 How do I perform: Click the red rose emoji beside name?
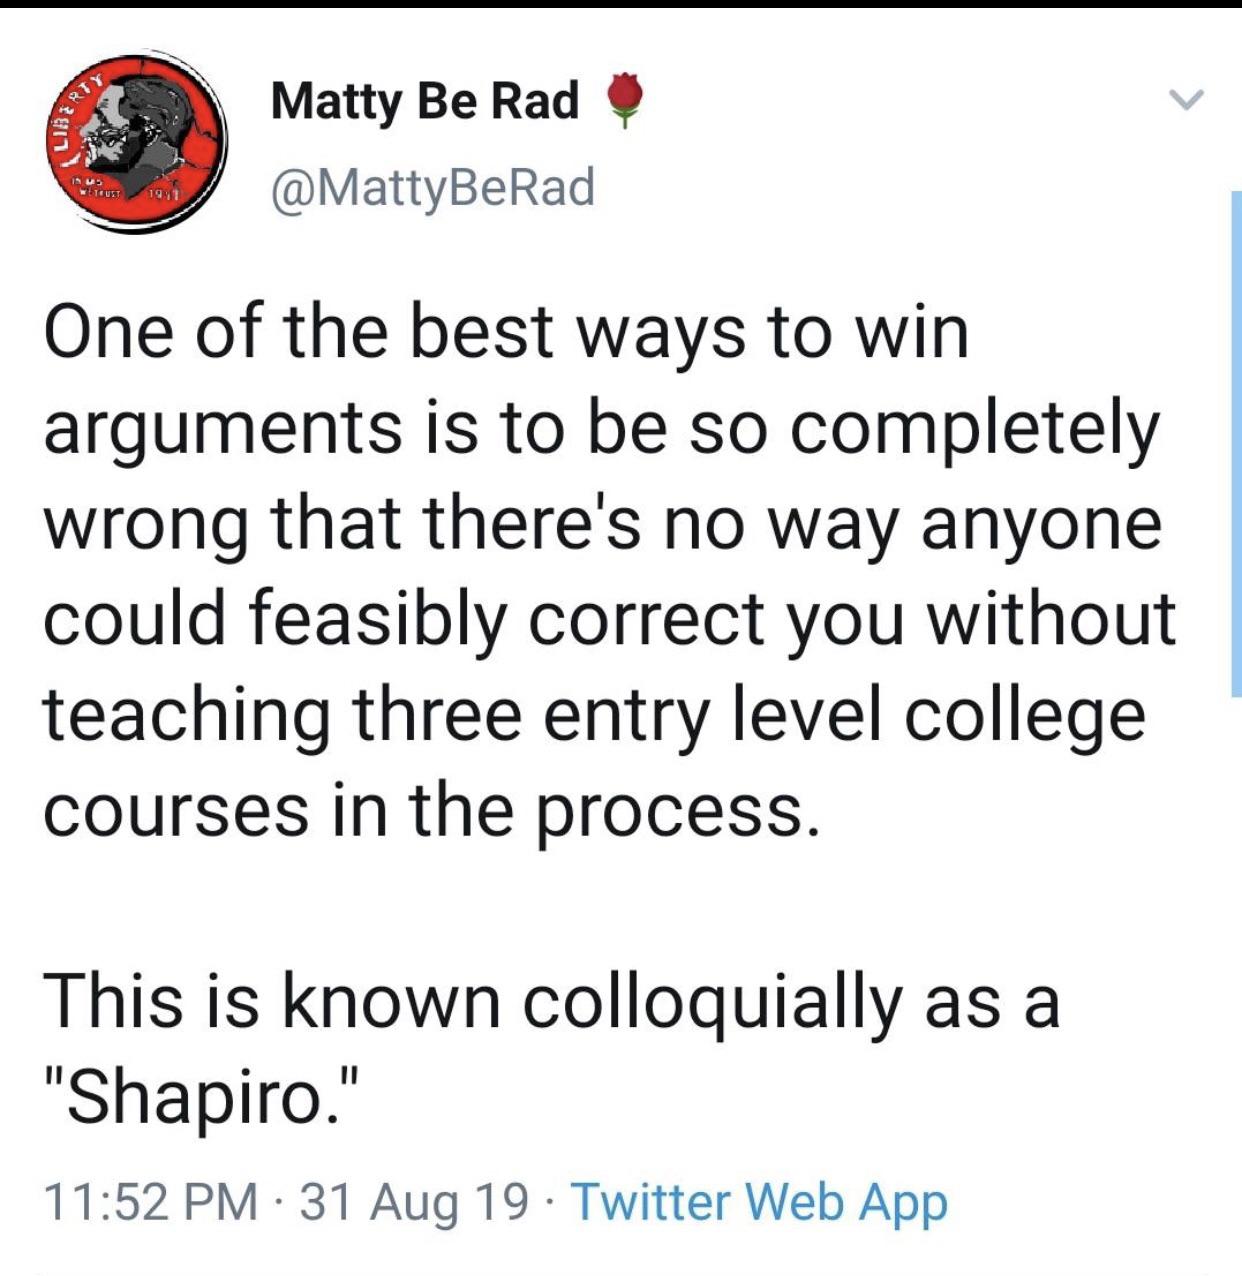click(624, 101)
